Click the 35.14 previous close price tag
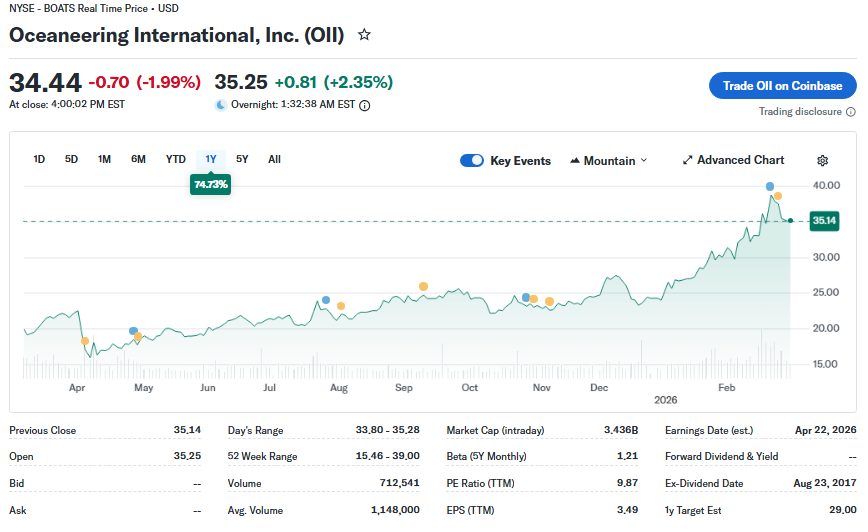868x532 pixels. pyautogui.click(x=824, y=221)
